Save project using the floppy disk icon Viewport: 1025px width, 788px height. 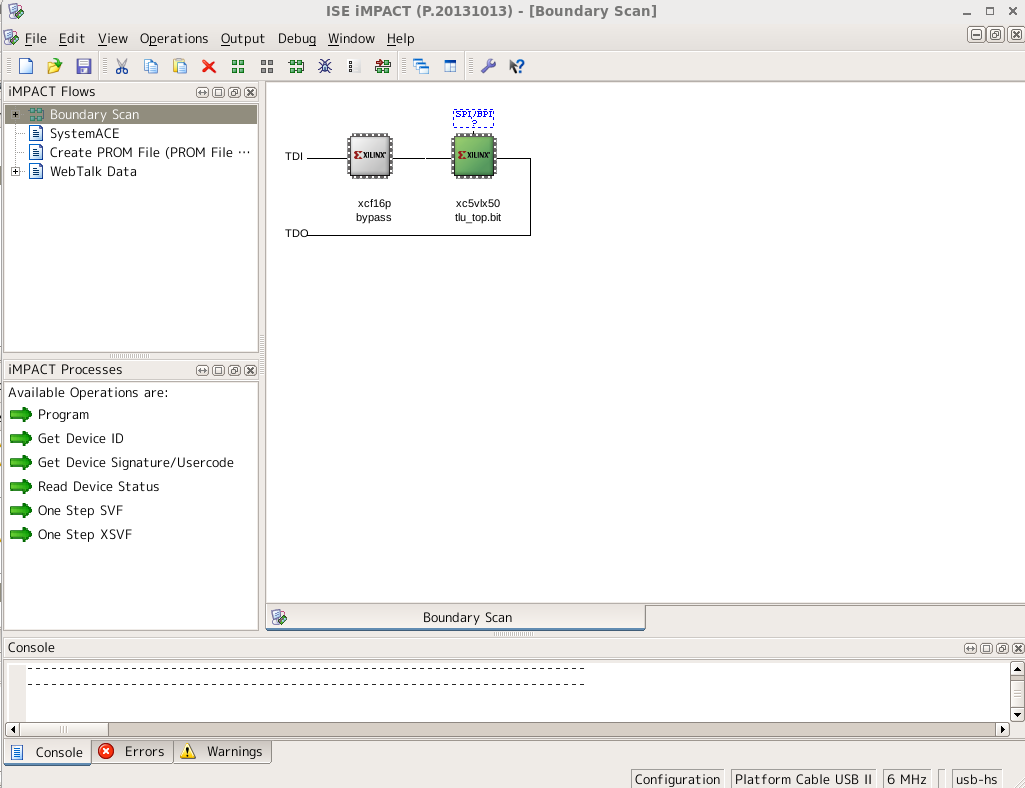coord(84,66)
